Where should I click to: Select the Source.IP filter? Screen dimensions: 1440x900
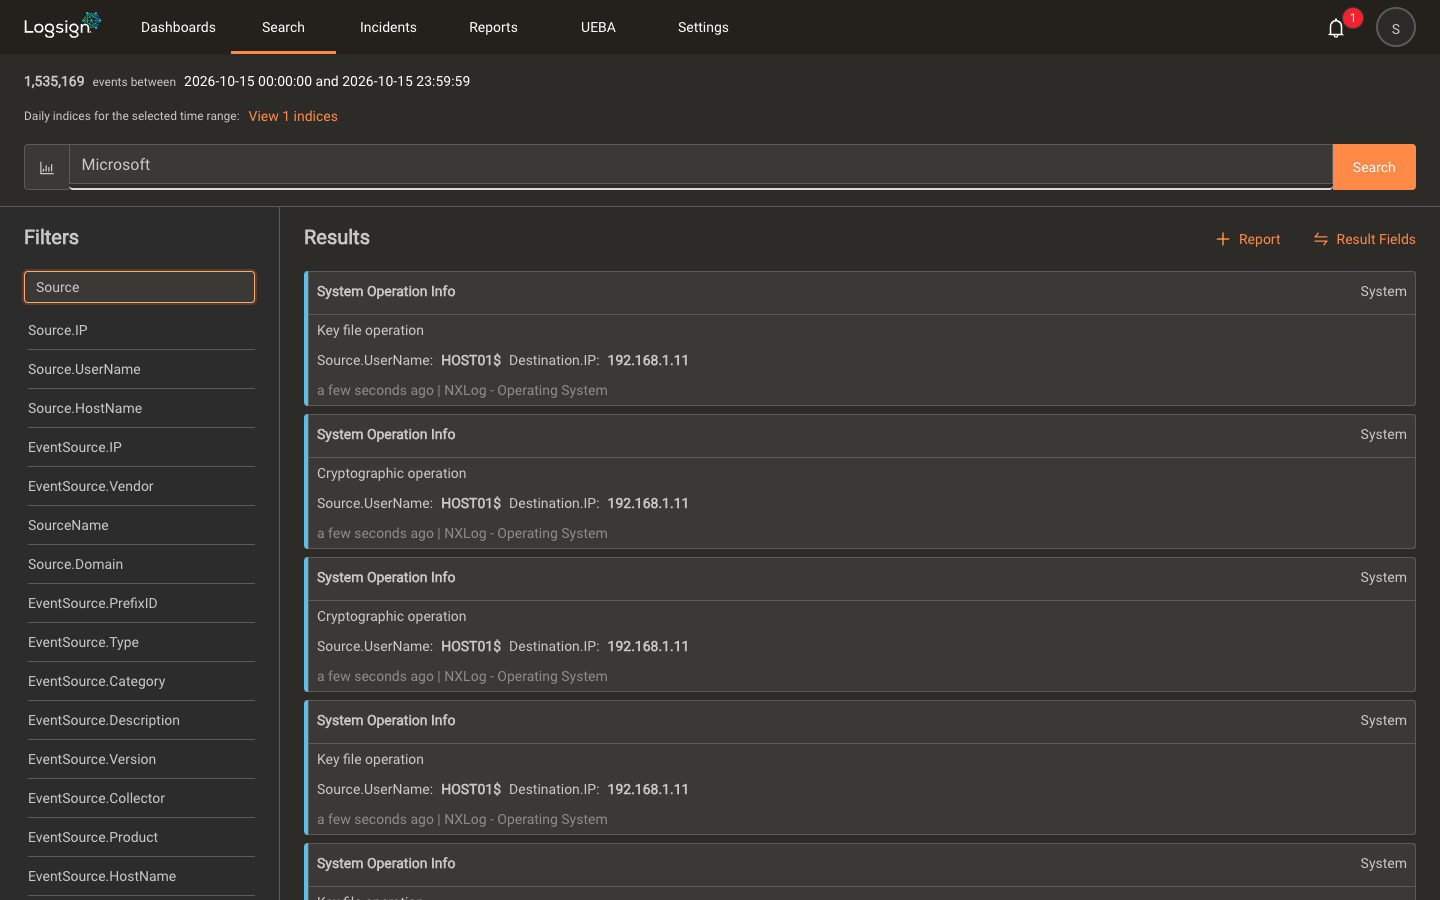click(141, 330)
